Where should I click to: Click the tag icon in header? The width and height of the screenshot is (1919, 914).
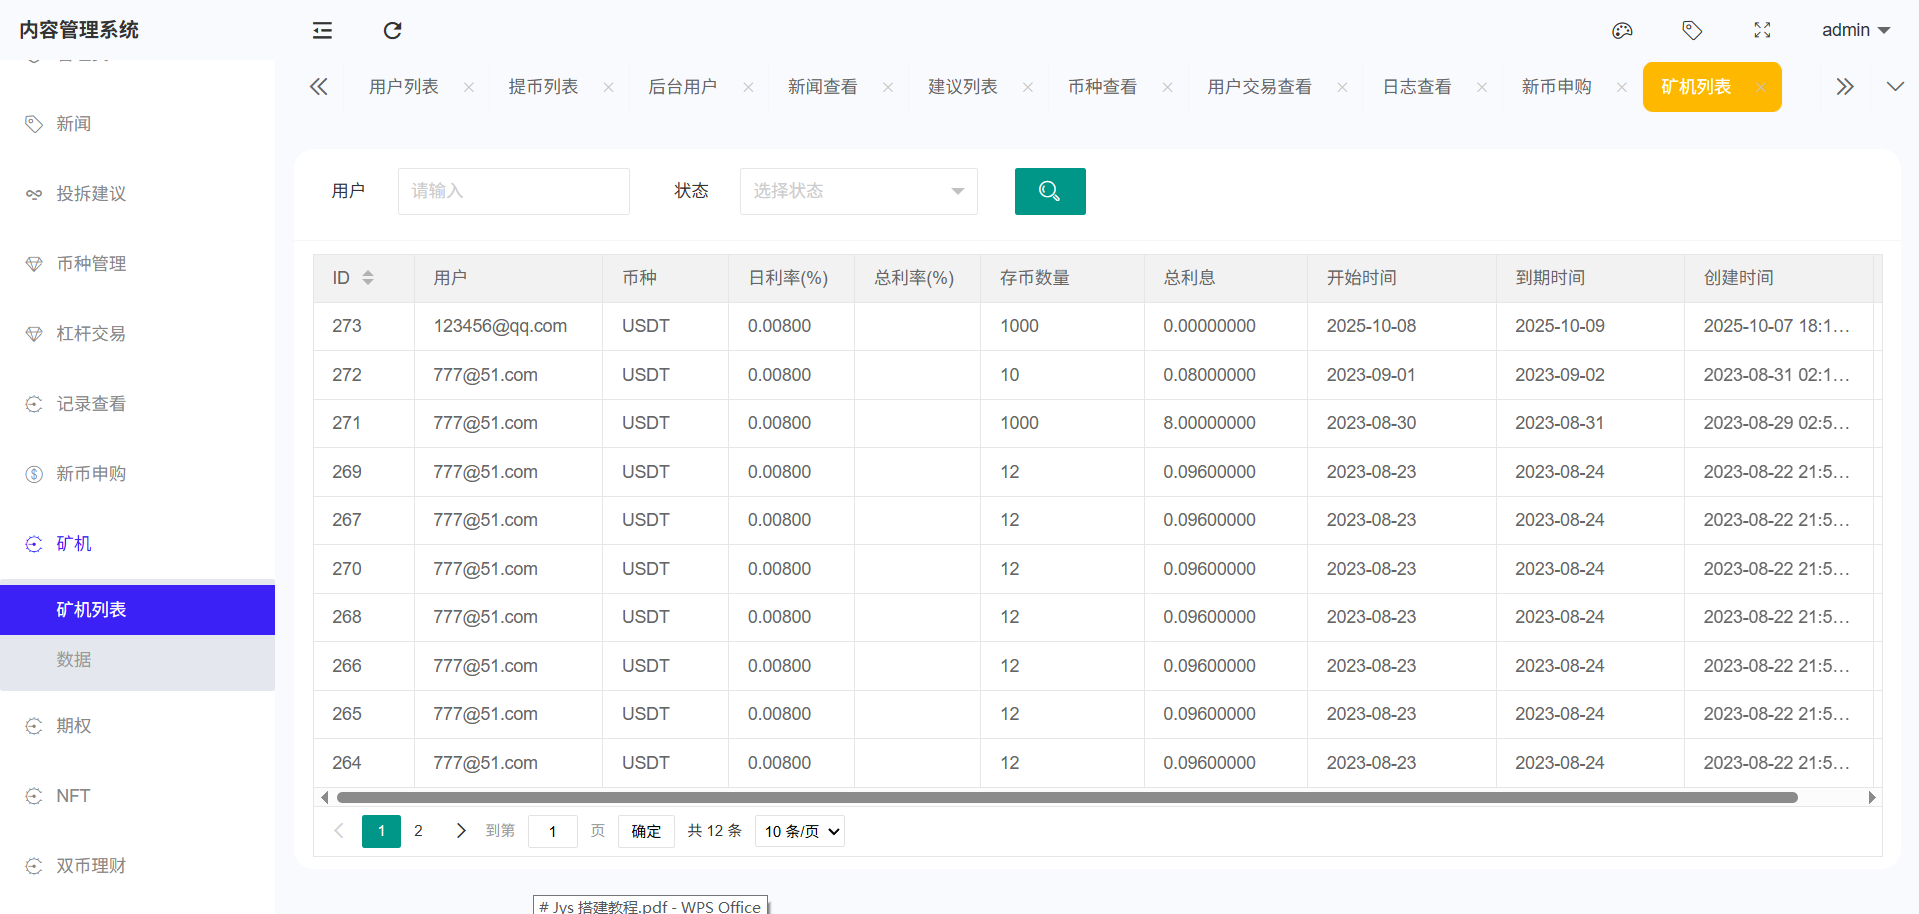pyautogui.click(x=1692, y=31)
